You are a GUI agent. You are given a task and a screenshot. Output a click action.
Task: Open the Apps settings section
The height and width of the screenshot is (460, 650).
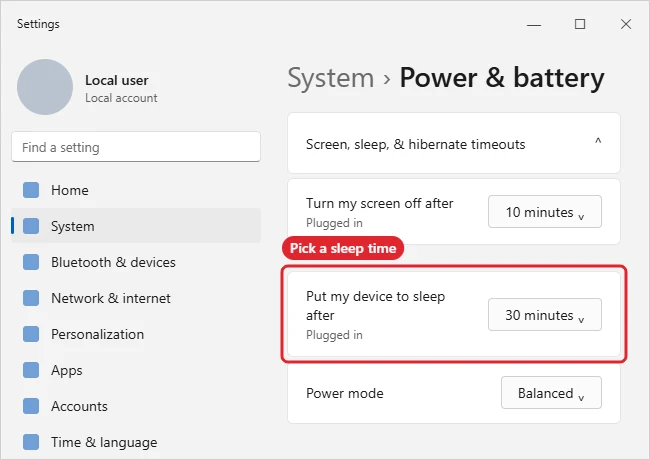pyautogui.click(x=136, y=370)
